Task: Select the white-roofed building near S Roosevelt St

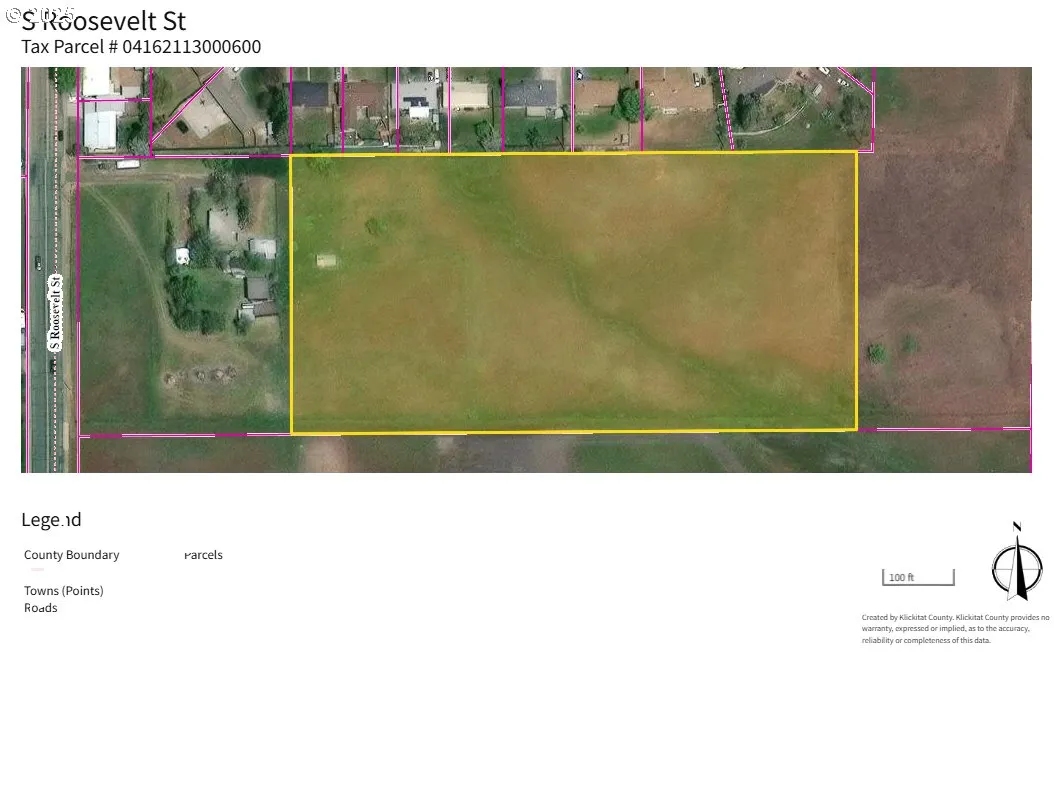Action: click(100, 129)
